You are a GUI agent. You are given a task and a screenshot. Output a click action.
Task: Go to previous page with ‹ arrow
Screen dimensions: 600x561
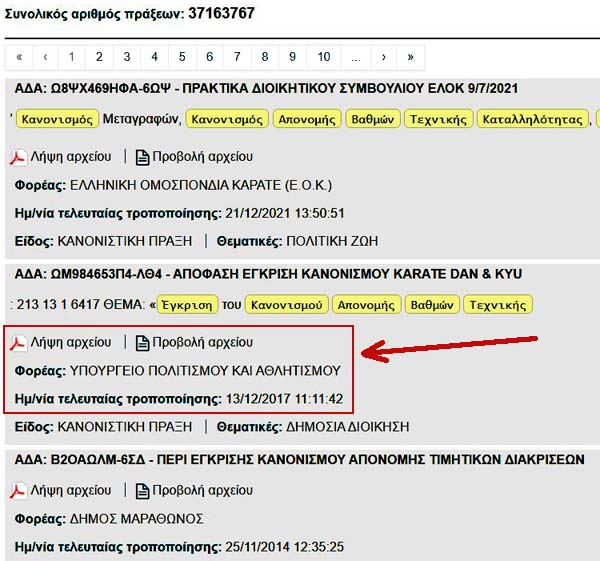point(45,56)
